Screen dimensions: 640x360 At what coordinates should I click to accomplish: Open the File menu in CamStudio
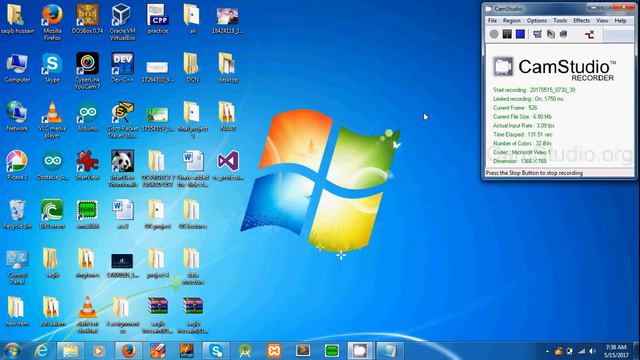(x=492, y=20)
